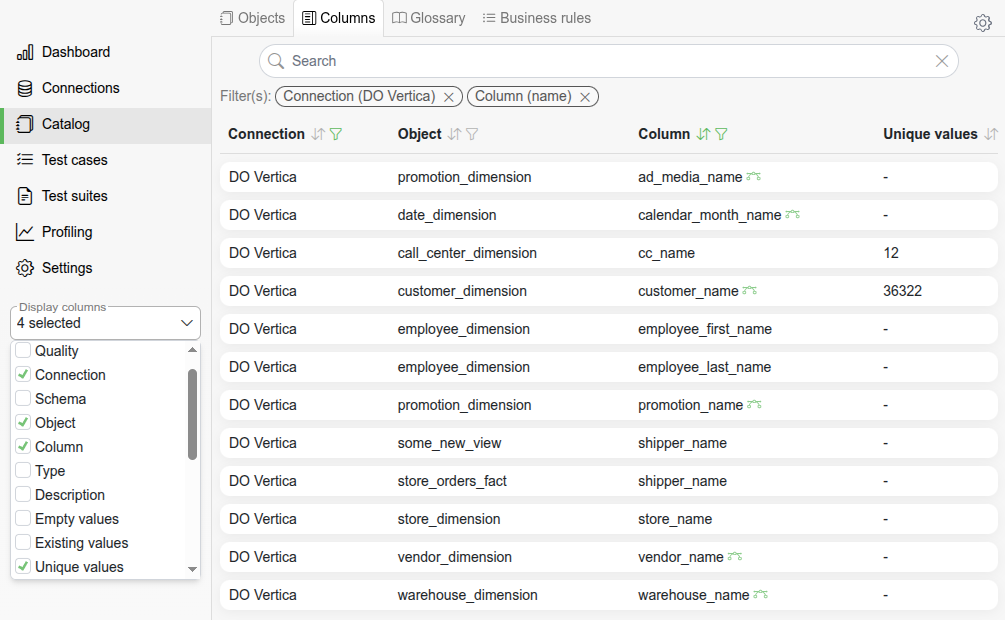Click the Column header filter icon

pyautogui.click(x=721, y=134)
